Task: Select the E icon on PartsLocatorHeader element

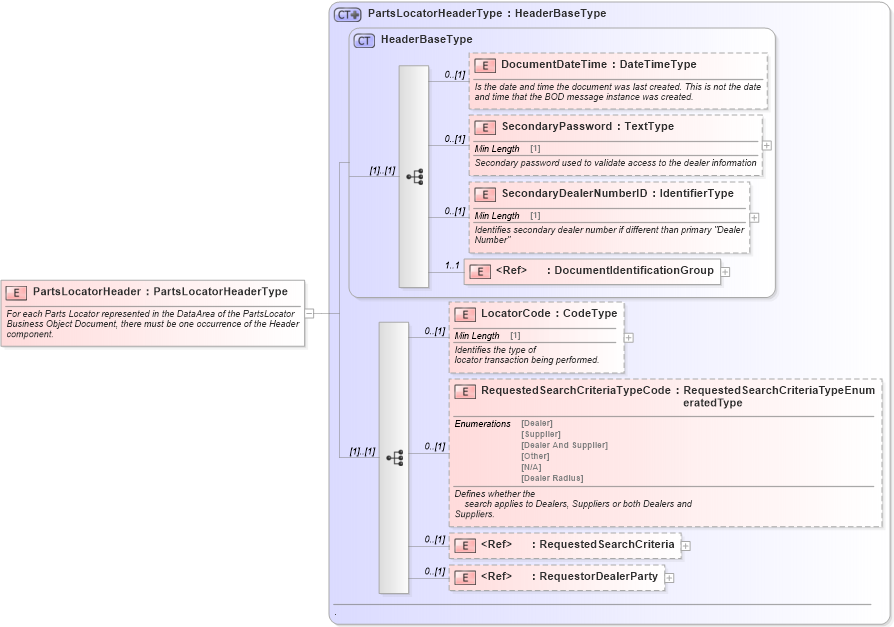Action: 15,291
